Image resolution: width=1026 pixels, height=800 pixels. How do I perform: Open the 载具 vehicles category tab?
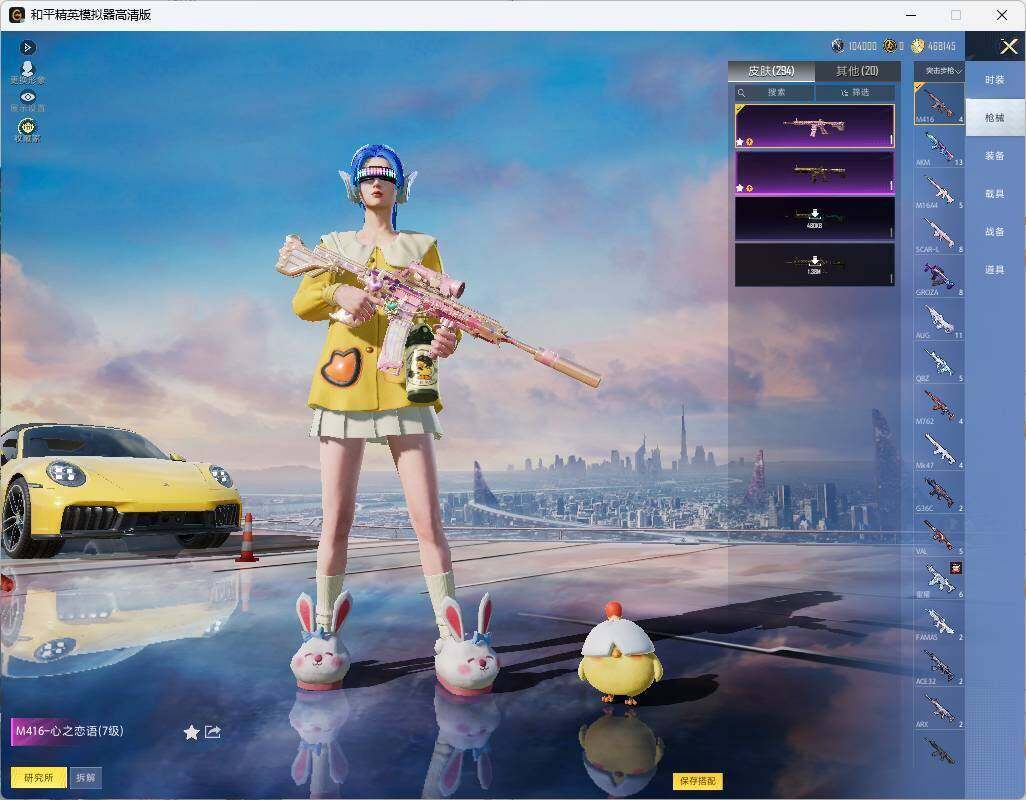pos(995,194)
